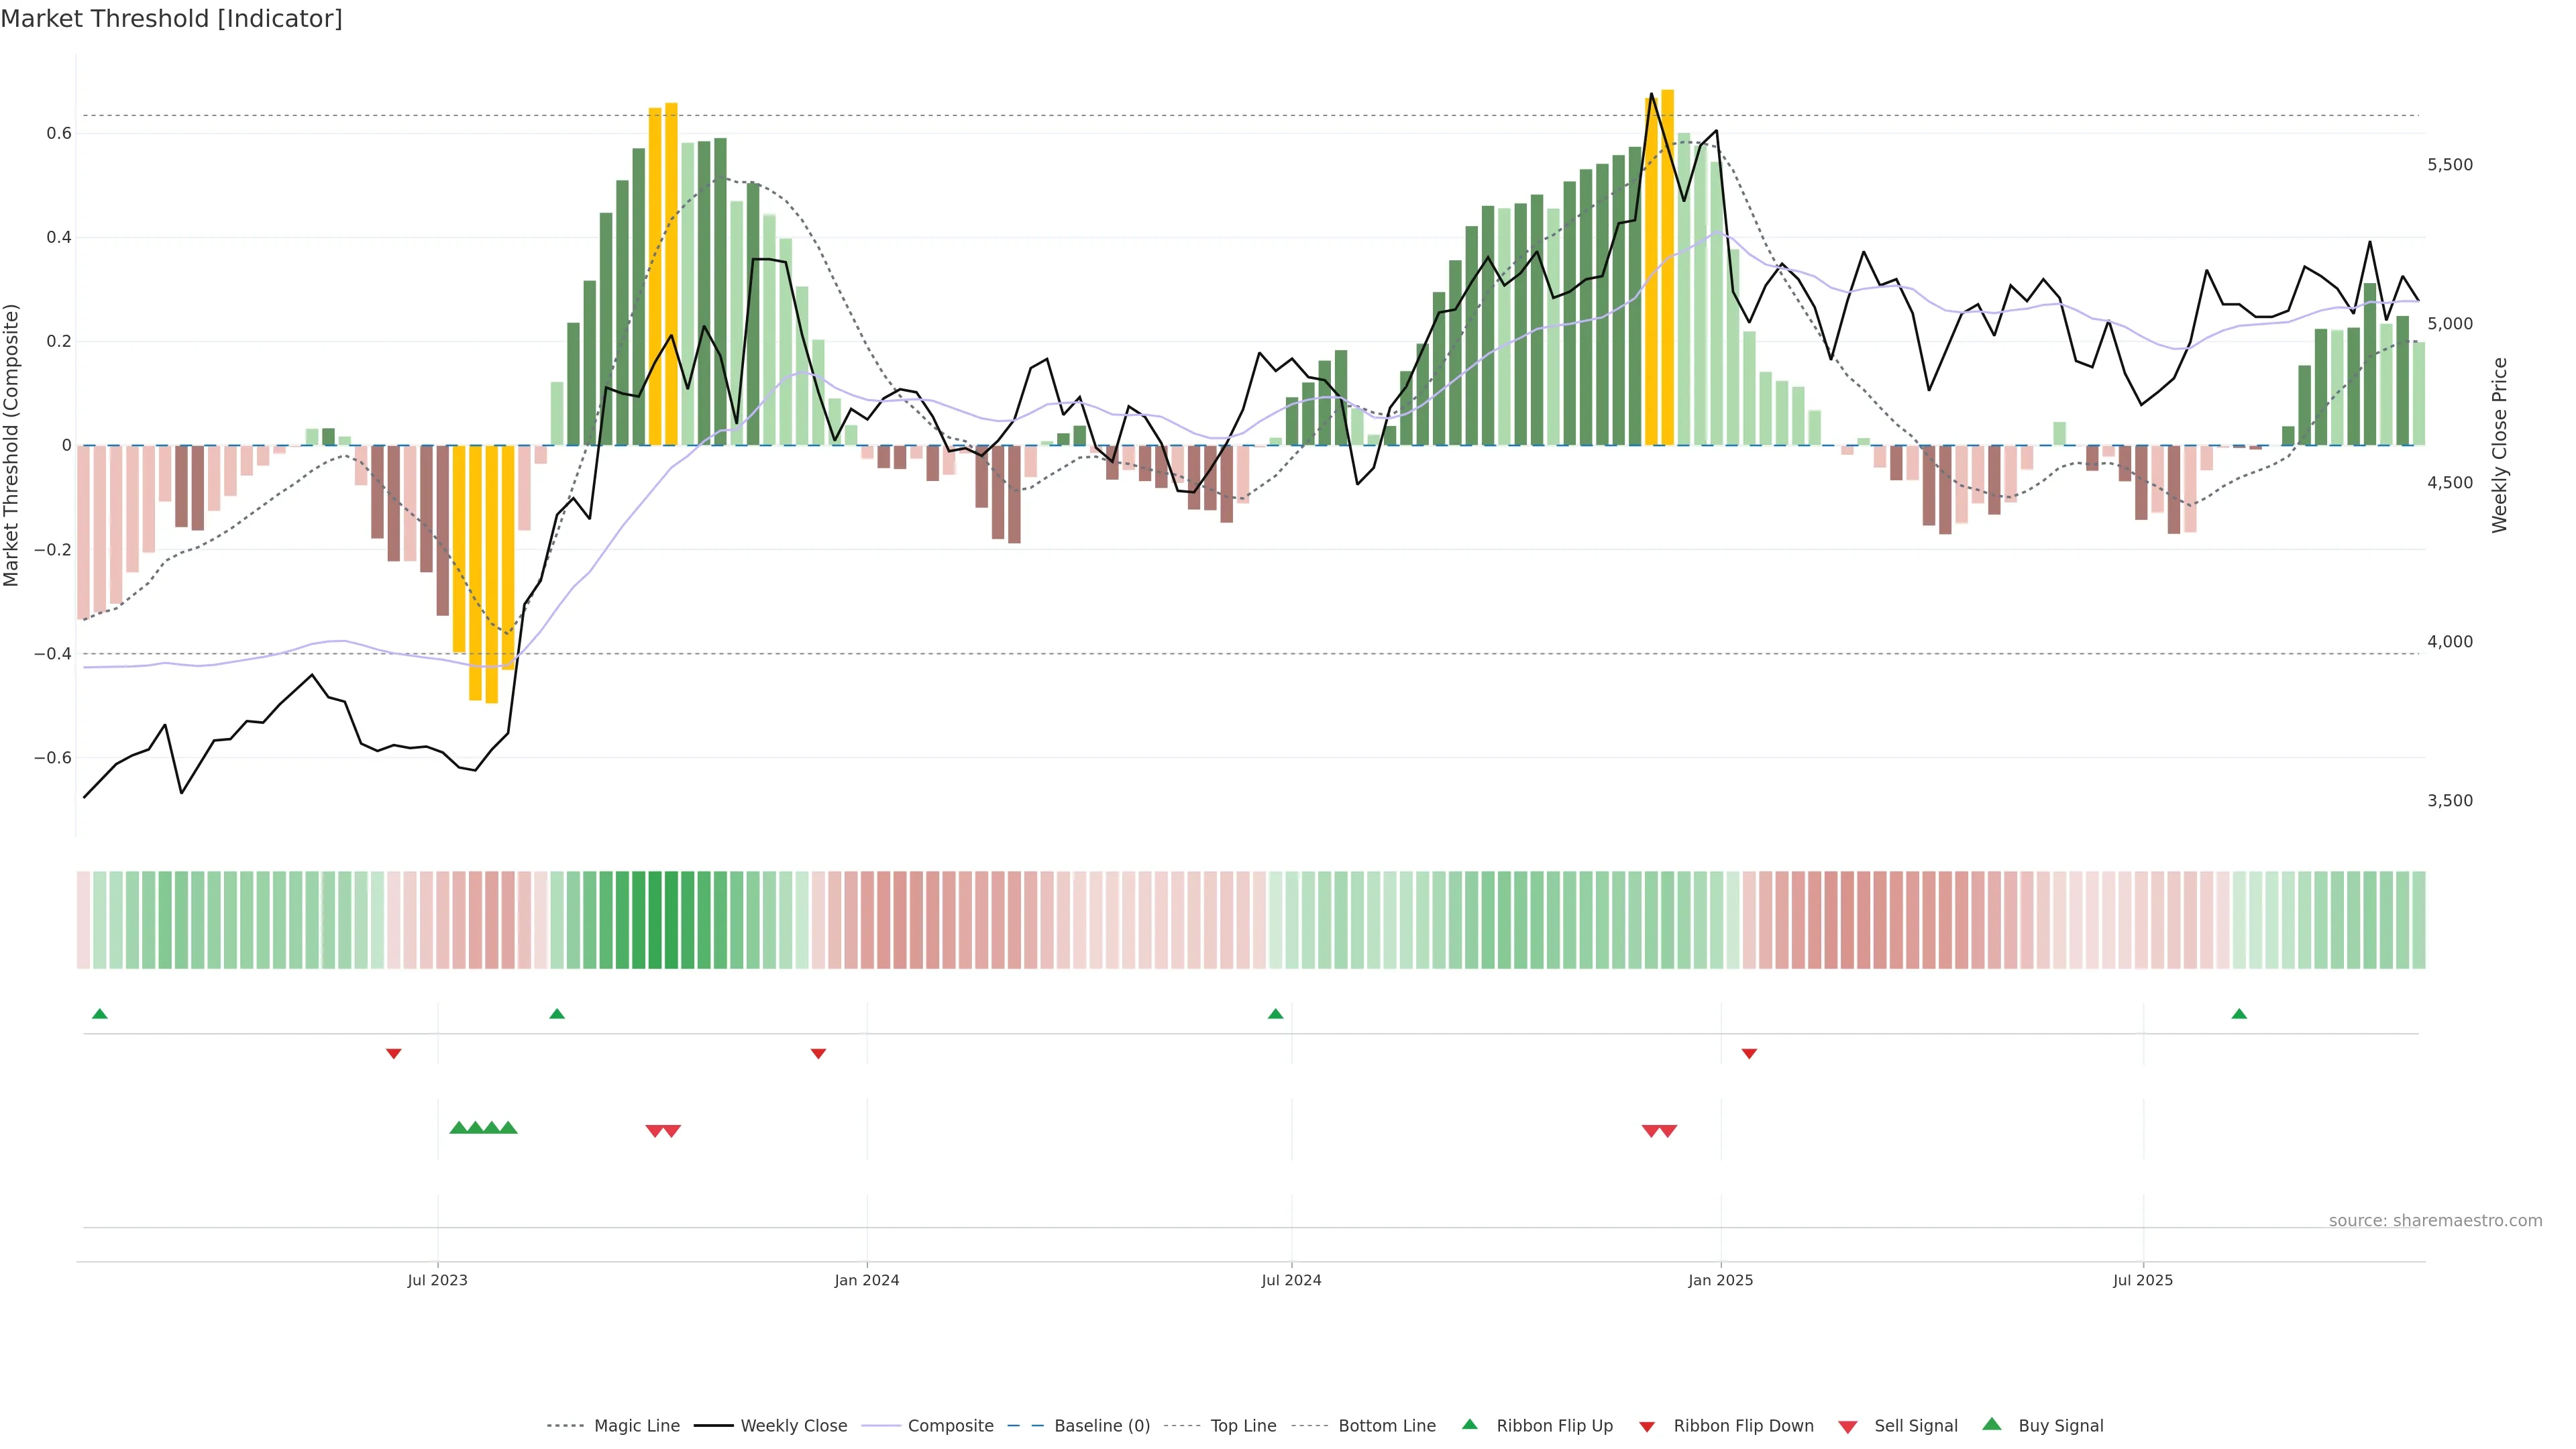Toggle the Magic Line legend entry
2576x1449 pixels.
[636, 1426]
